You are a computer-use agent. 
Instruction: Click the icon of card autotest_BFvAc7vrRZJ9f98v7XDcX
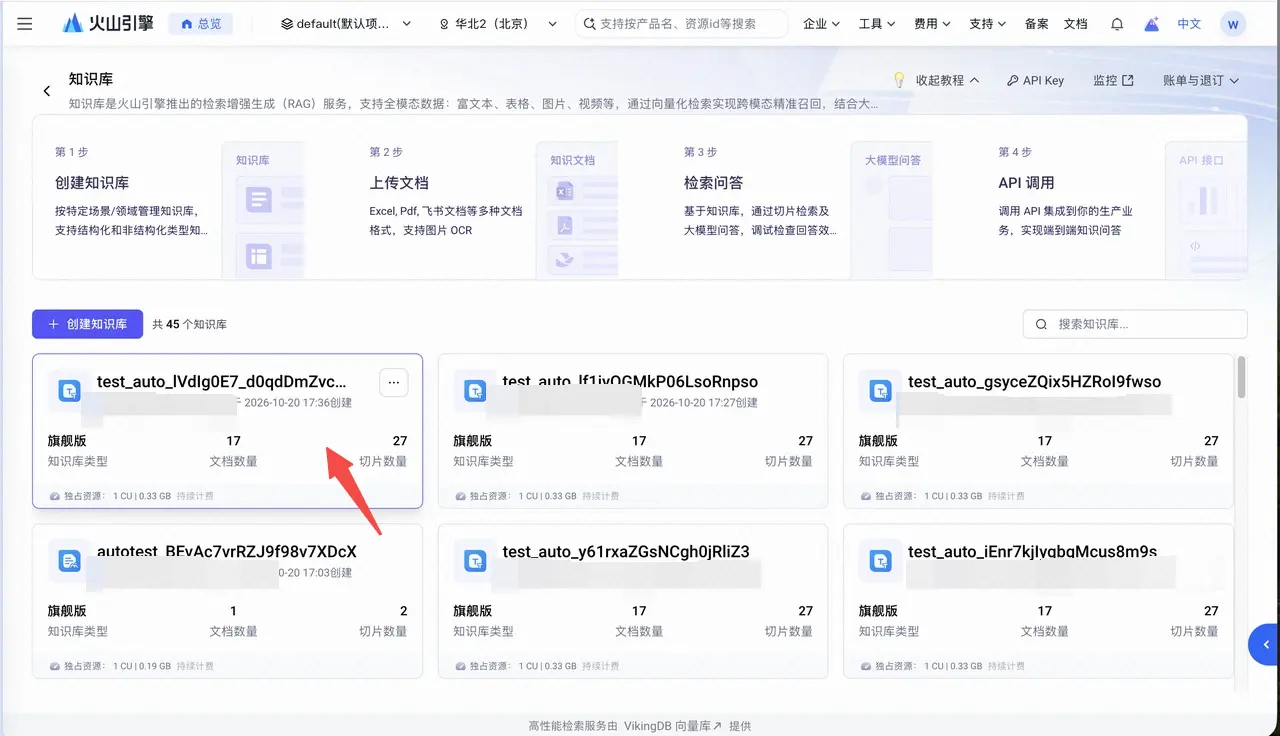pyautogui.click(x=70, y=560)
